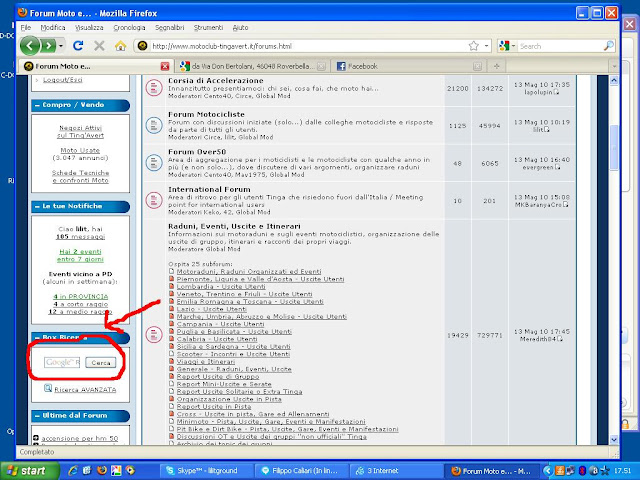Click in the Google site search field

click(x=62, y=362)
